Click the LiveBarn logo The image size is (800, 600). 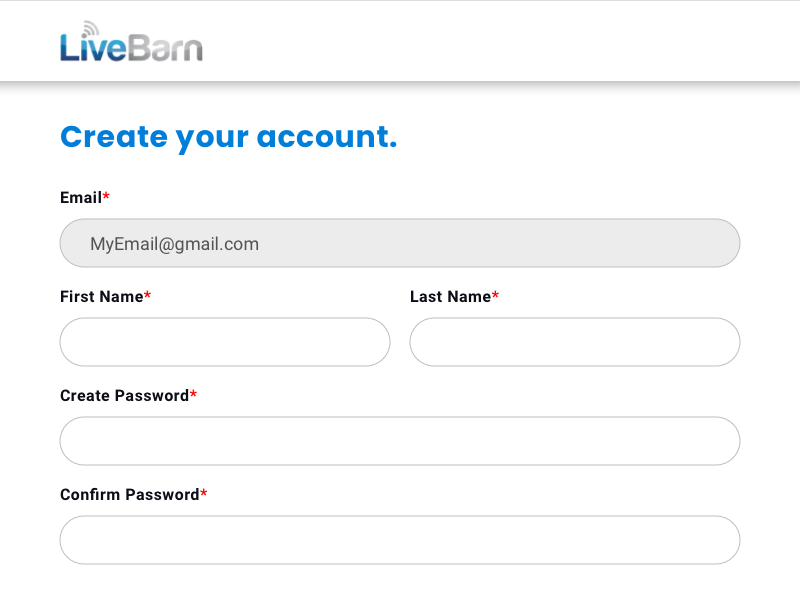coord(131,46)
